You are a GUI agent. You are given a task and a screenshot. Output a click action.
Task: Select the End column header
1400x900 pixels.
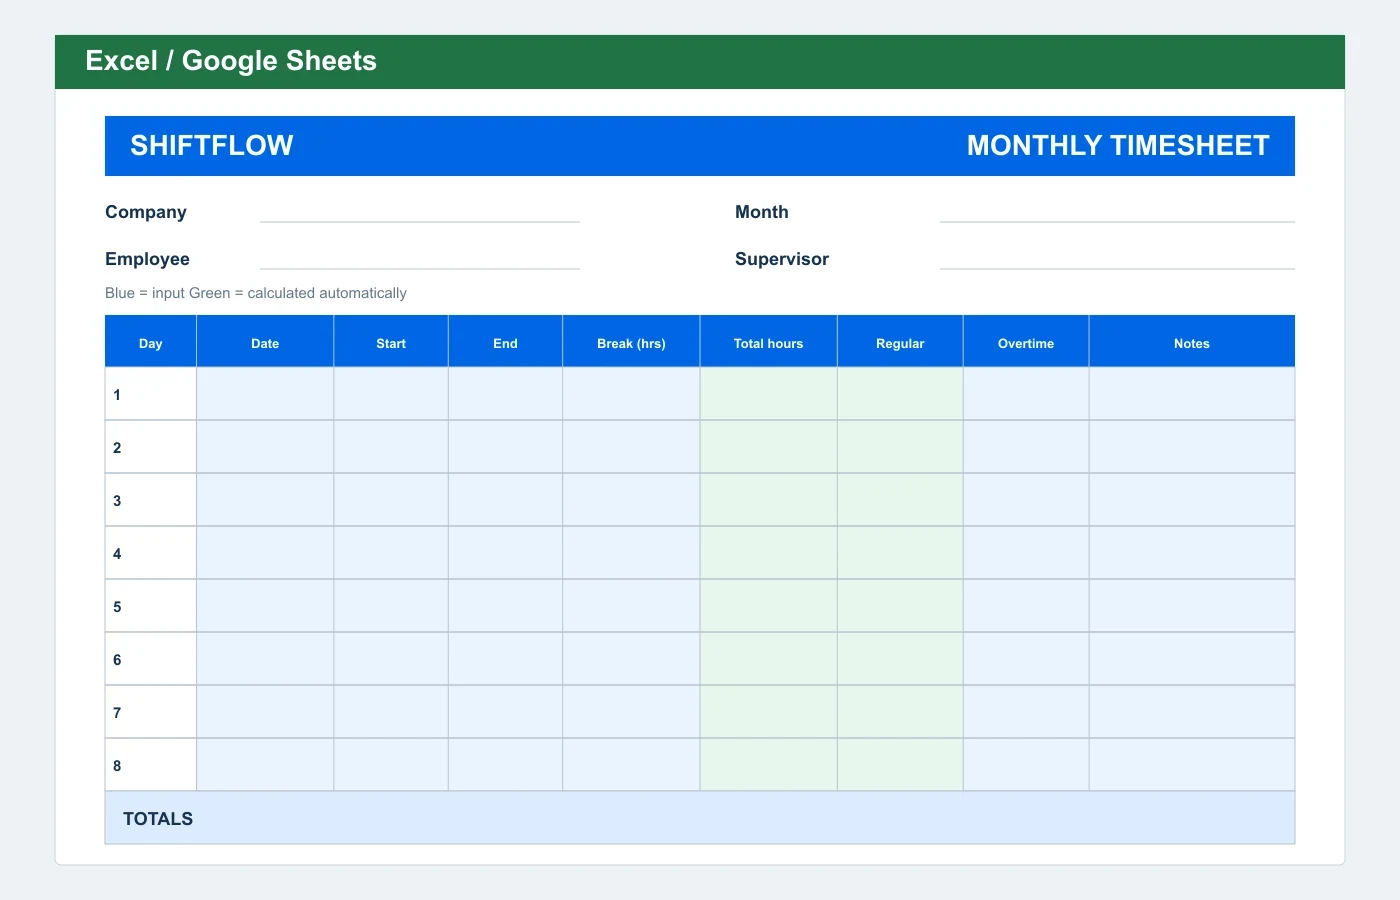click(x=505, y=342)
